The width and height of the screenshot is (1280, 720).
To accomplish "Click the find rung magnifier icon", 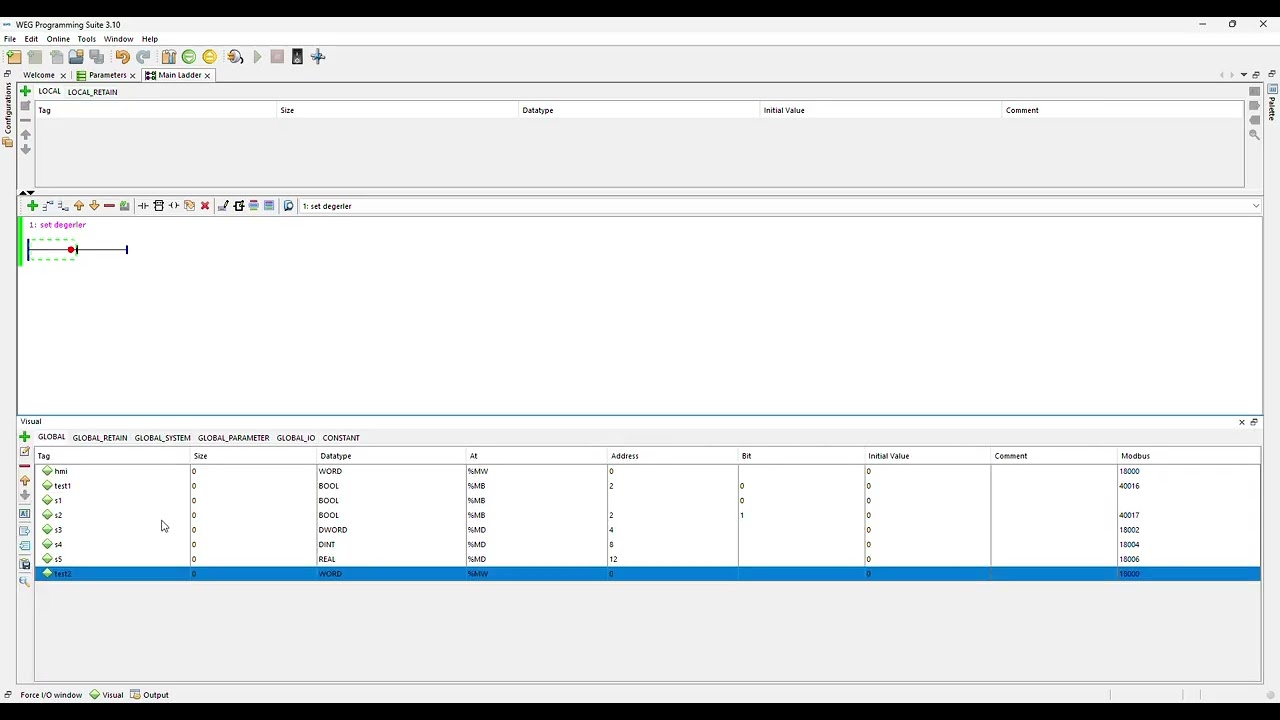I will [289, 206].
